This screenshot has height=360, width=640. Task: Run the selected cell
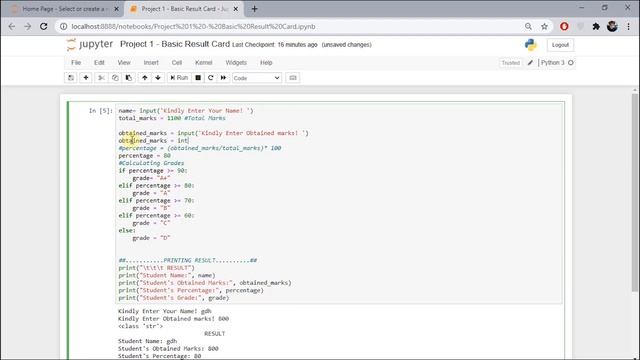[x=179, y=78]
